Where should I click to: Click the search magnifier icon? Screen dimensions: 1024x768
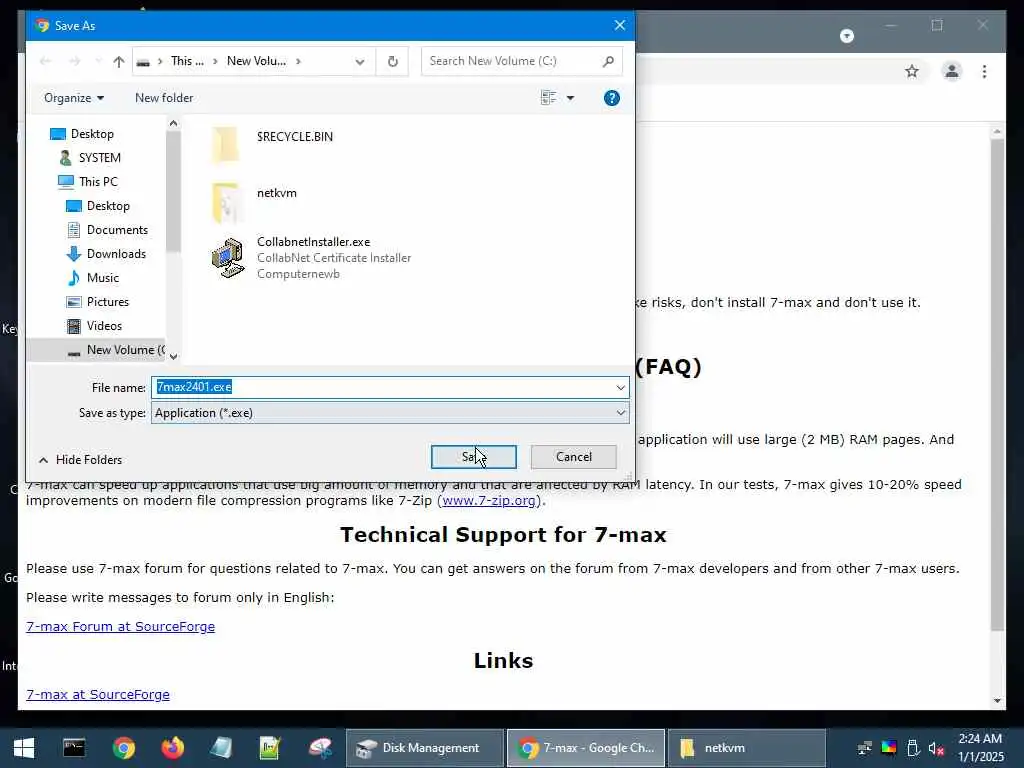tap(608, 61)
